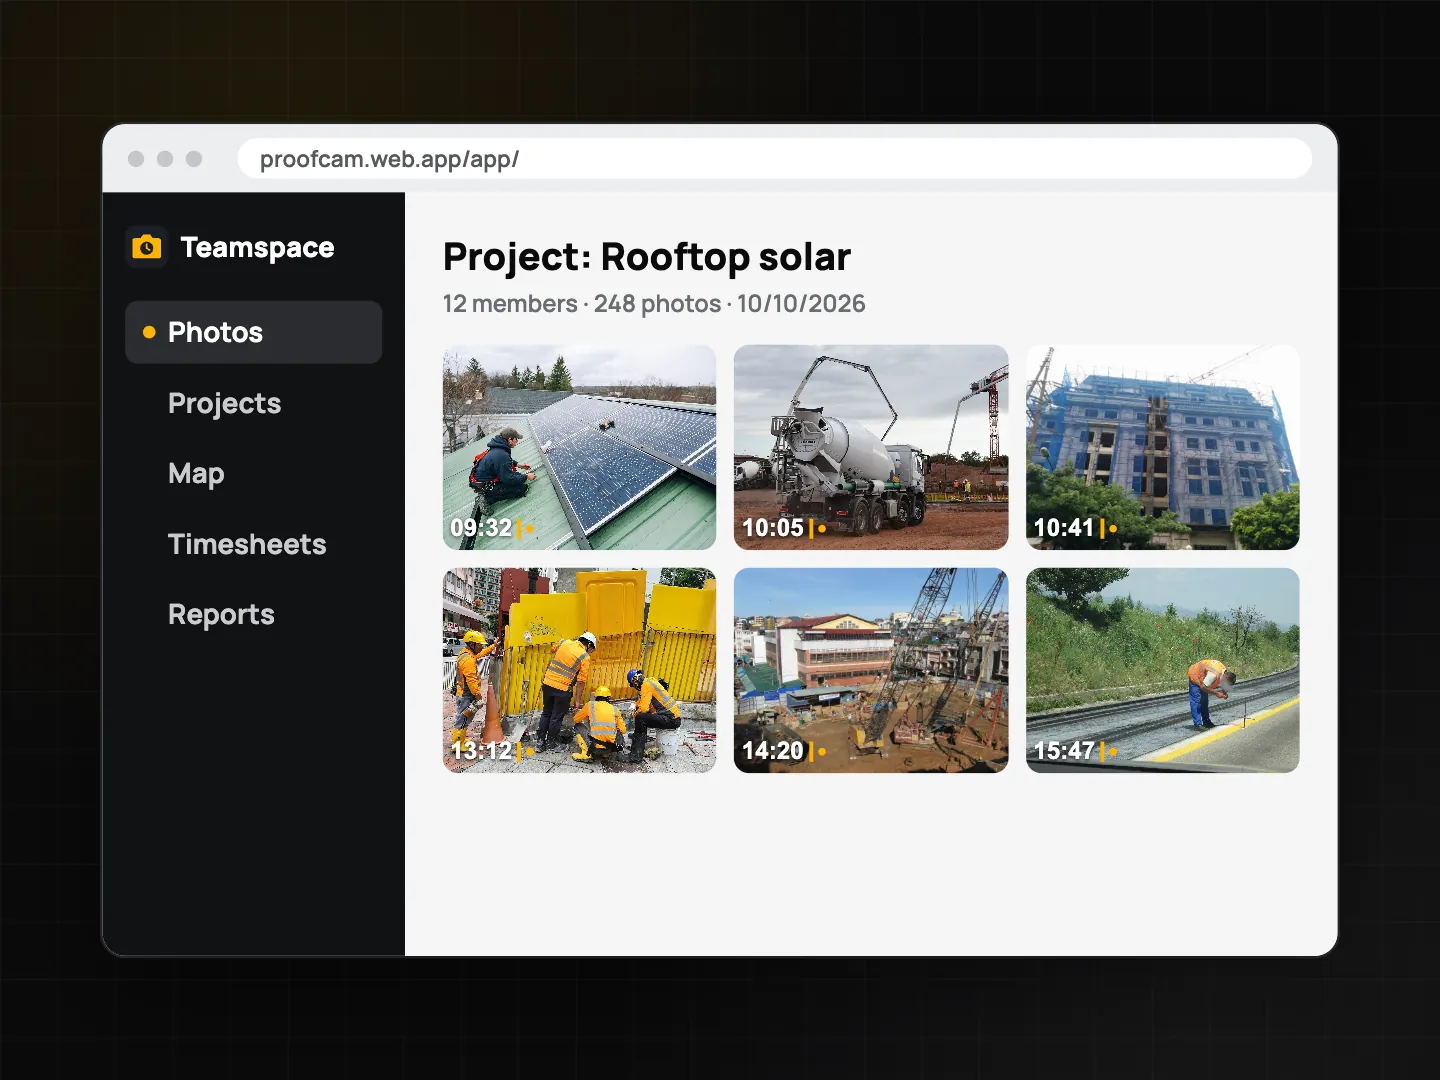Open the Photos section in sidebar
Image resolution: width=1440 pixels, height=1080 pixels.
253,332
